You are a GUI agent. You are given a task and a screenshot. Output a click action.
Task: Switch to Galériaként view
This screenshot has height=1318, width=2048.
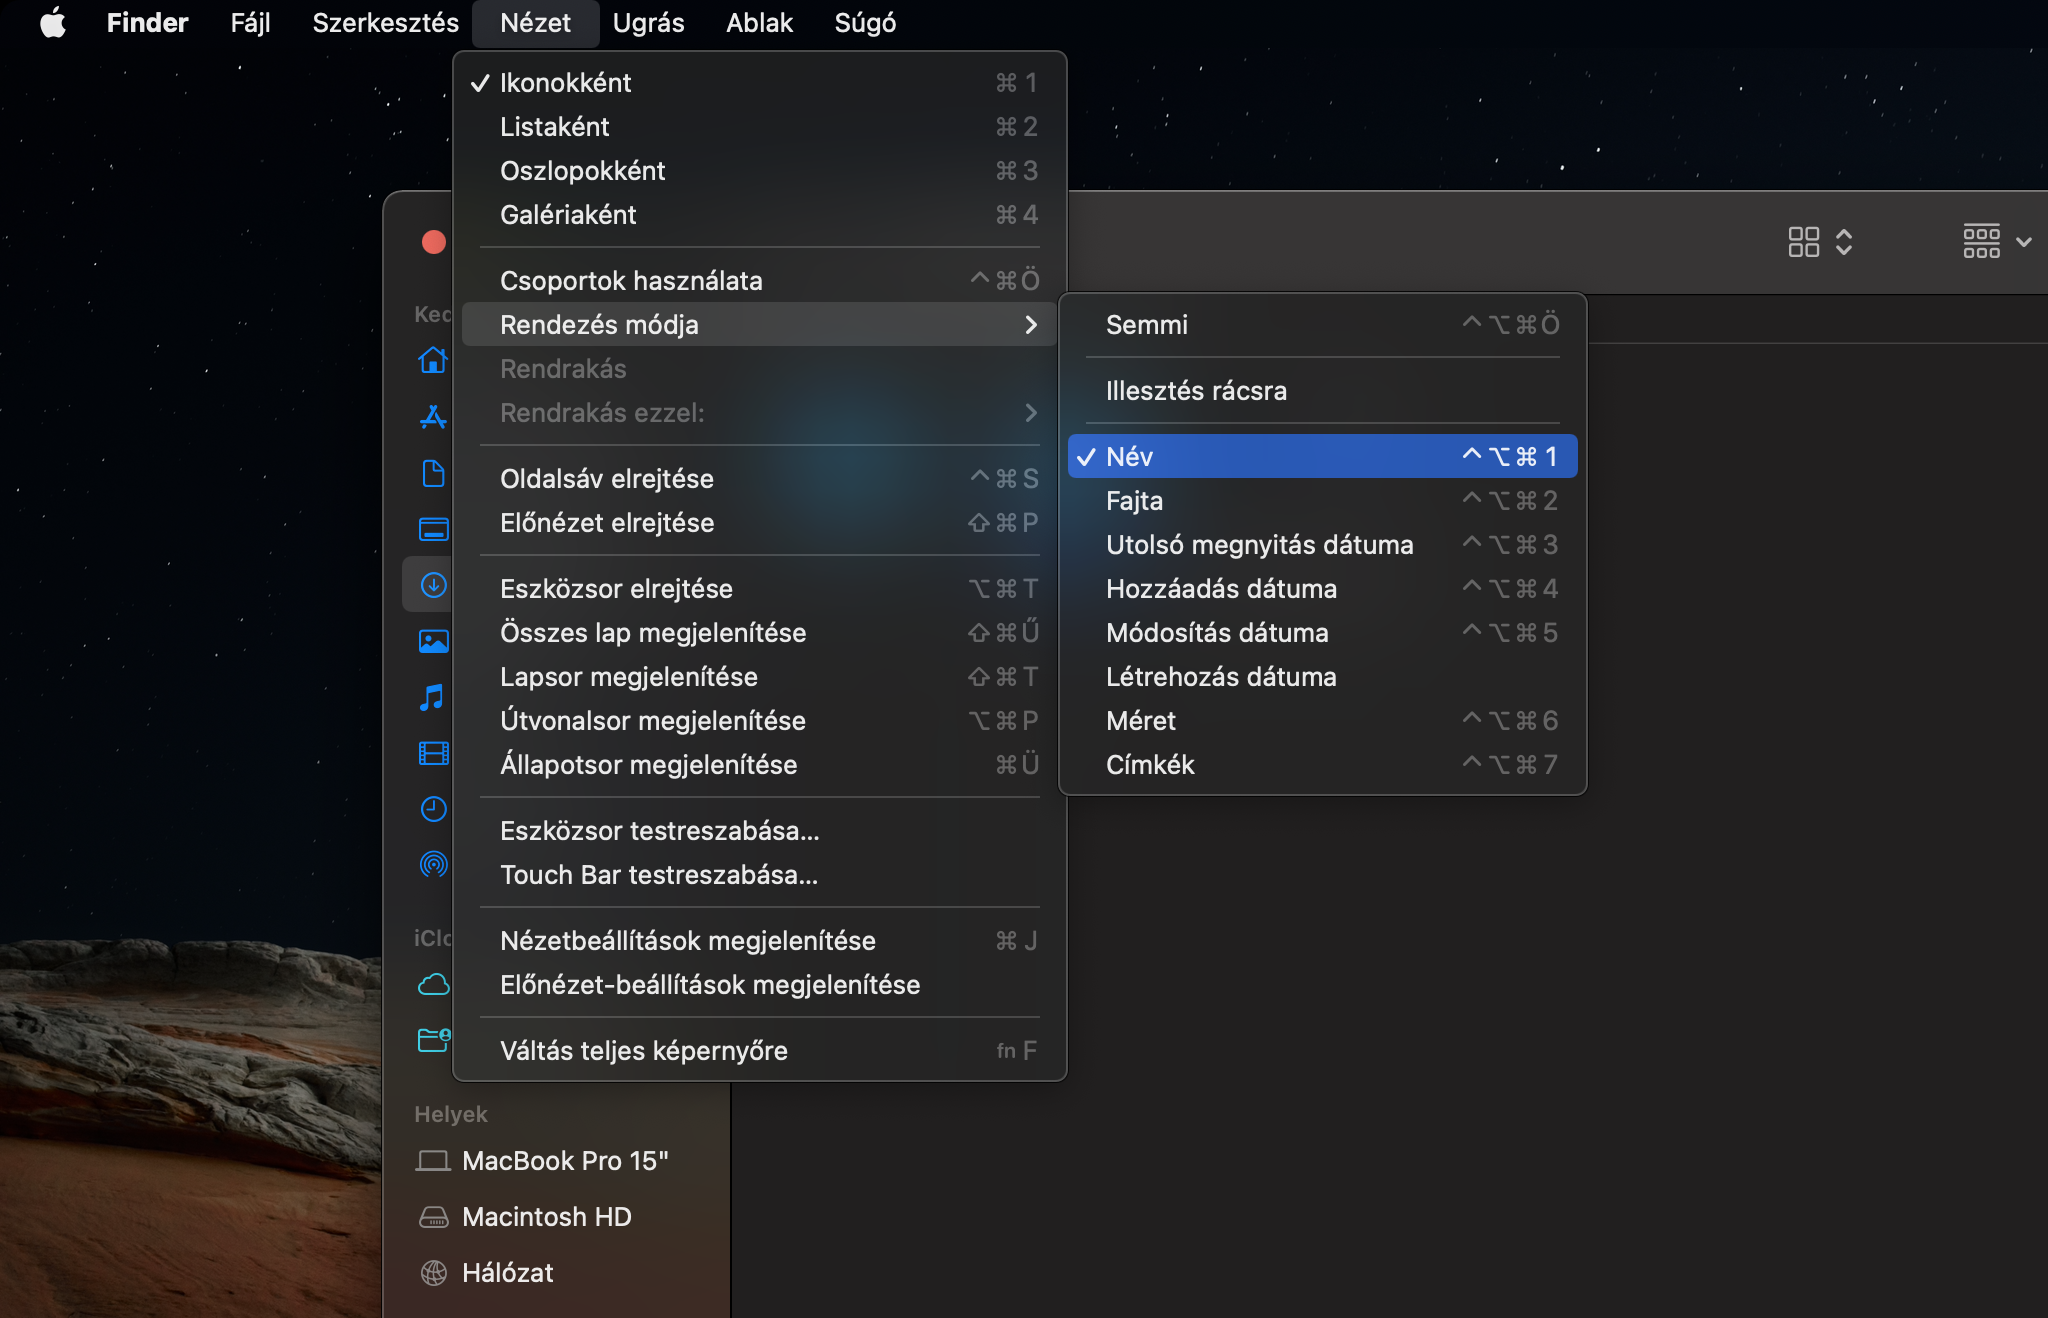pos(760,215)
